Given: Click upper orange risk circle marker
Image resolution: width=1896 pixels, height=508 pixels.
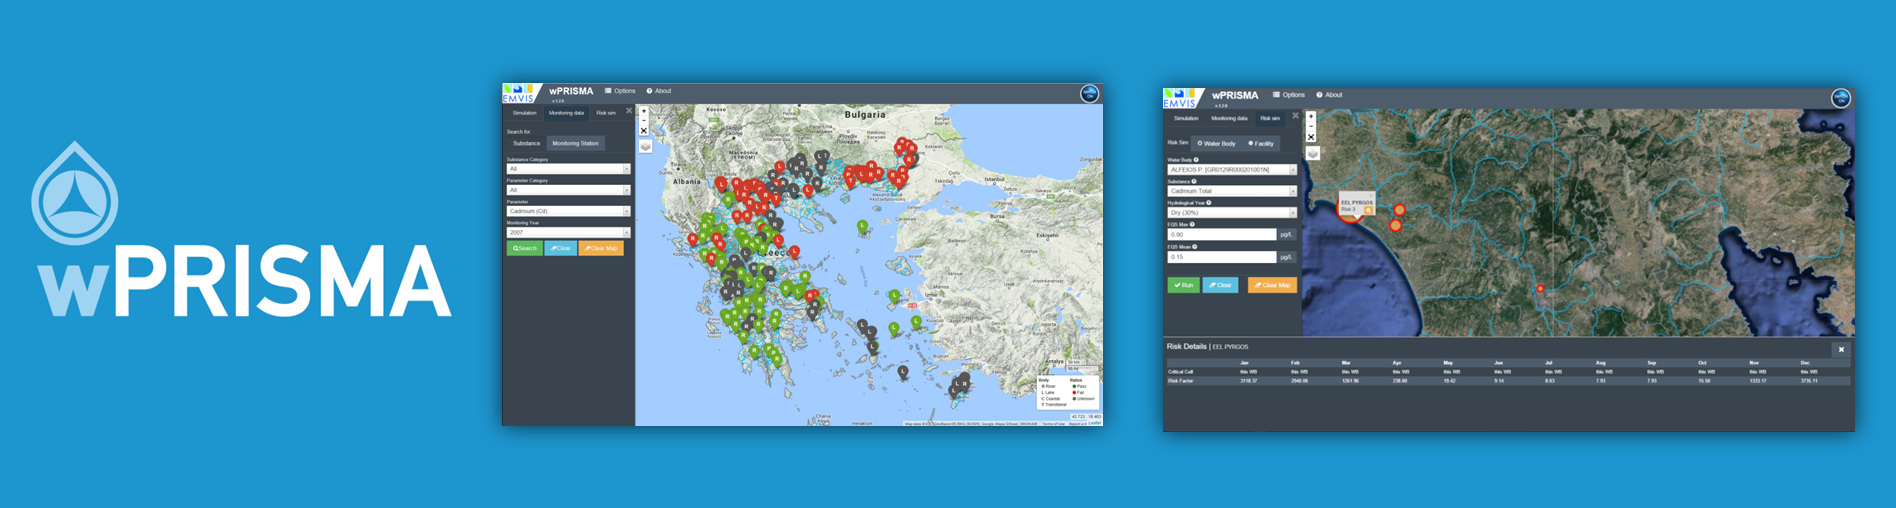Looking at the screenshot, I should tap(1400, 210).
